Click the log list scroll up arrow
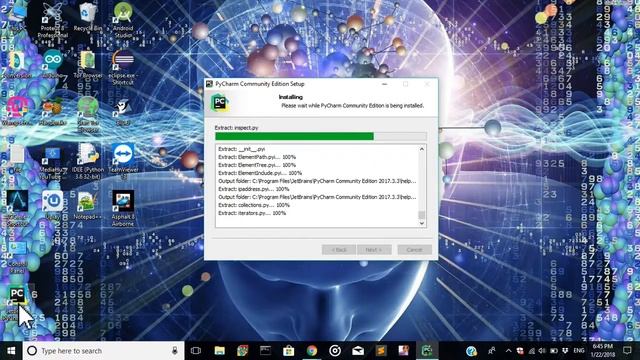The height and width of the screenshot is (360, 640). point(422,149)
